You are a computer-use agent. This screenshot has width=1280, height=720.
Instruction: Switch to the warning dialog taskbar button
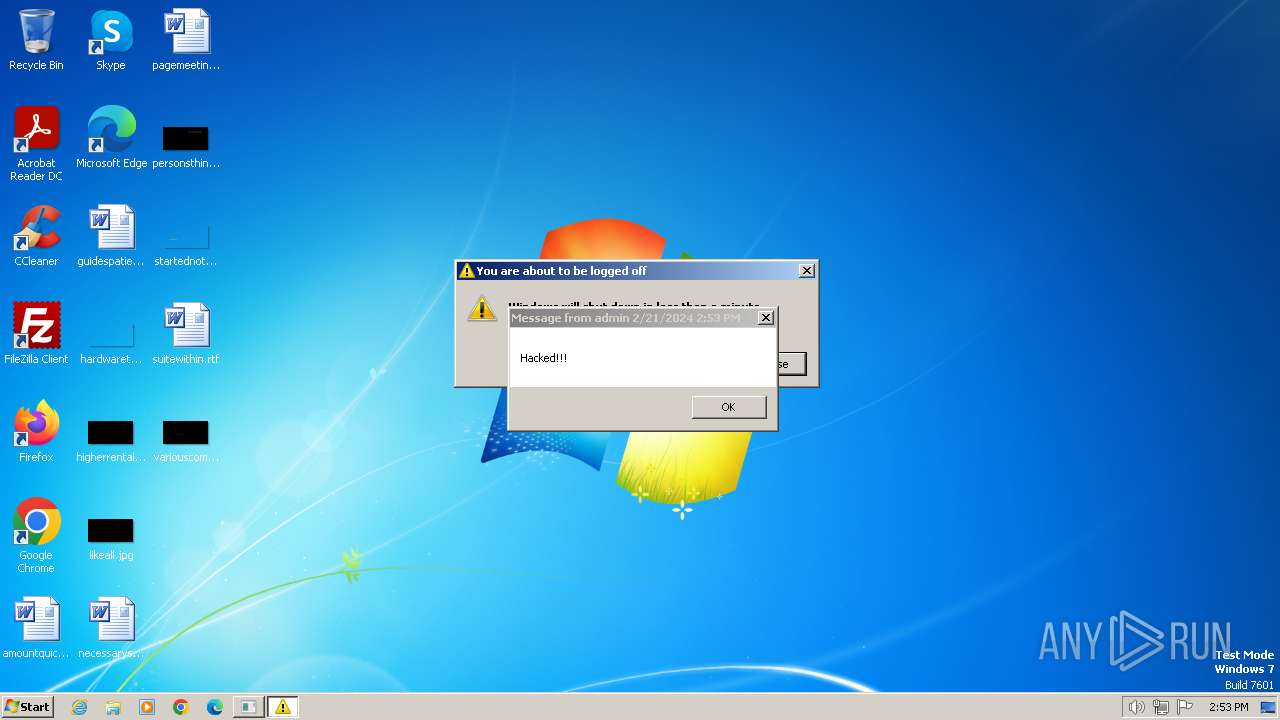[283, 707]
